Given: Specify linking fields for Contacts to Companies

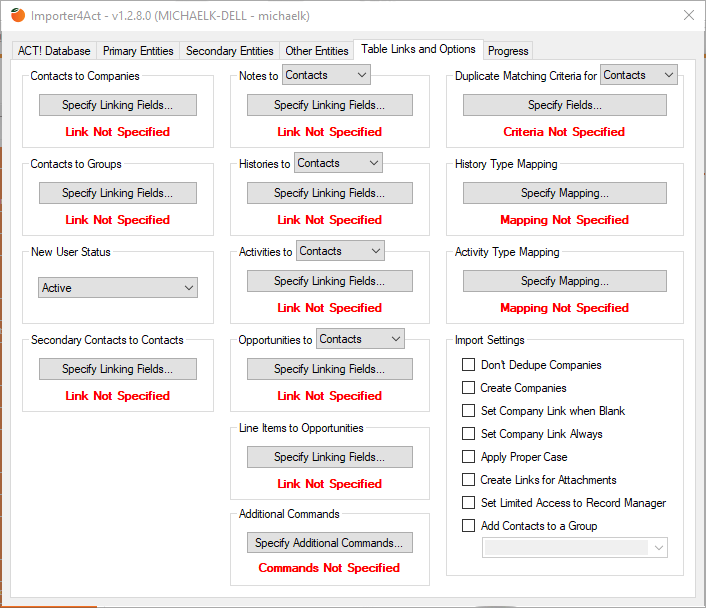Looking at the screenshot, I should [118, 105].
